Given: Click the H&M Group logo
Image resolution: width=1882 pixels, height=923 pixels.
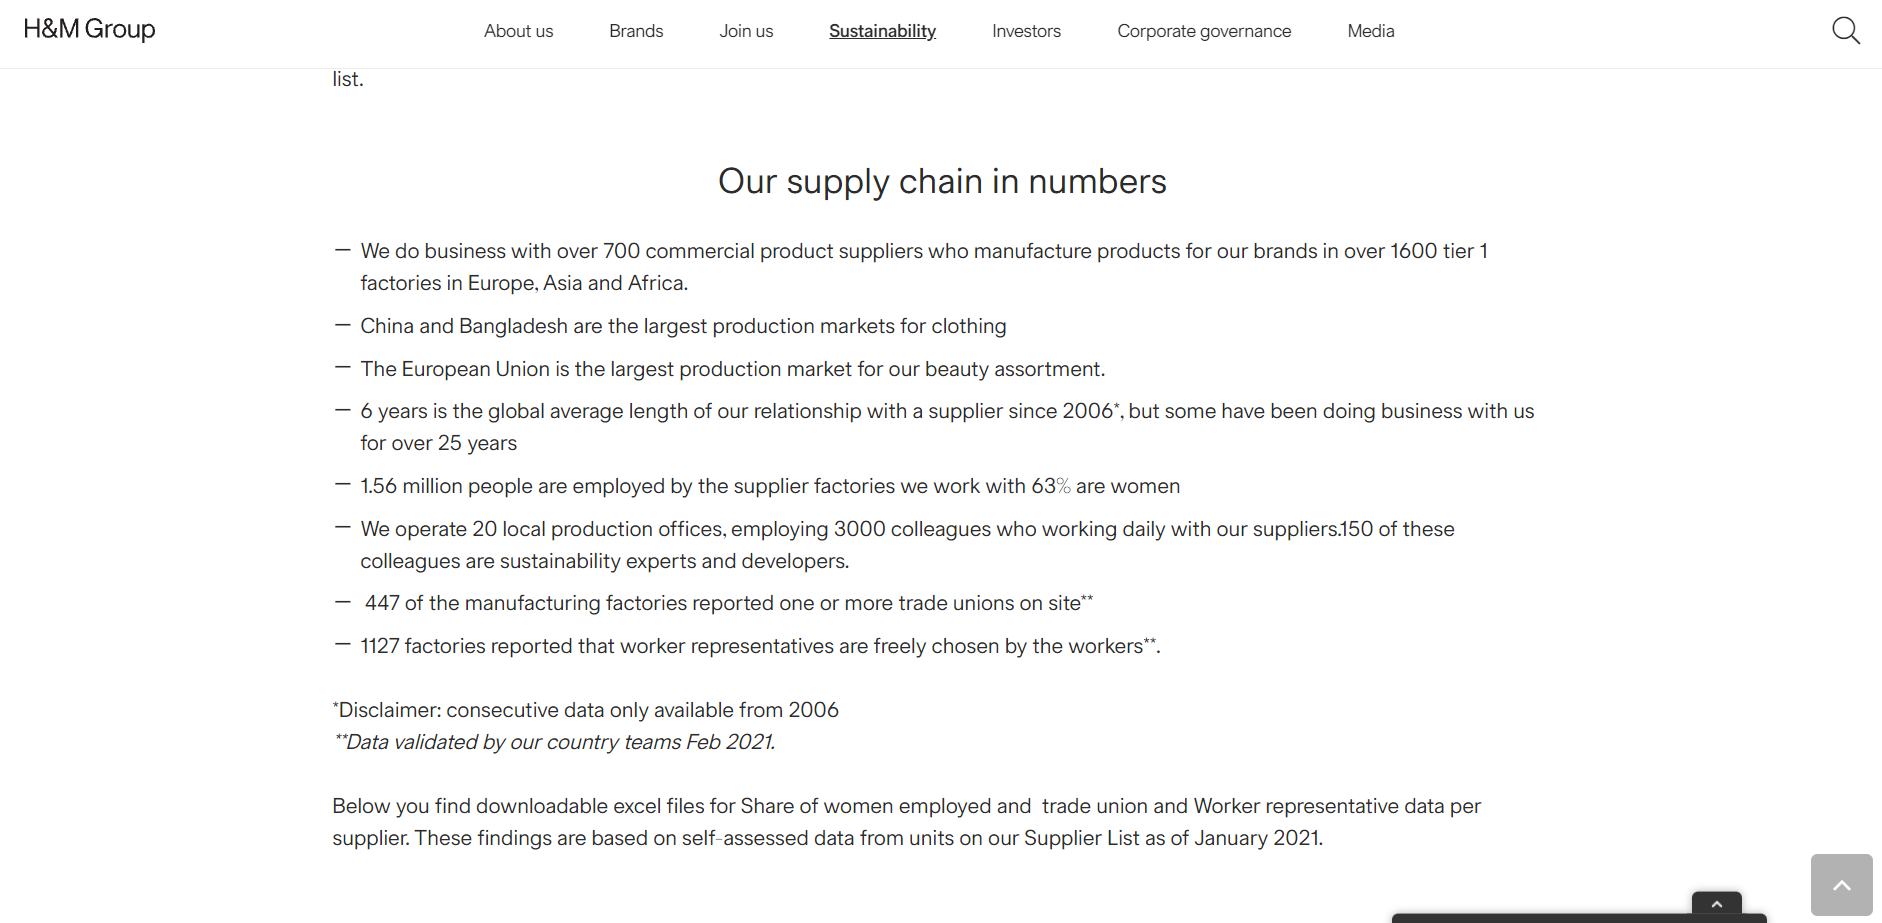Looking at the screenshot, I should [89, 29].
